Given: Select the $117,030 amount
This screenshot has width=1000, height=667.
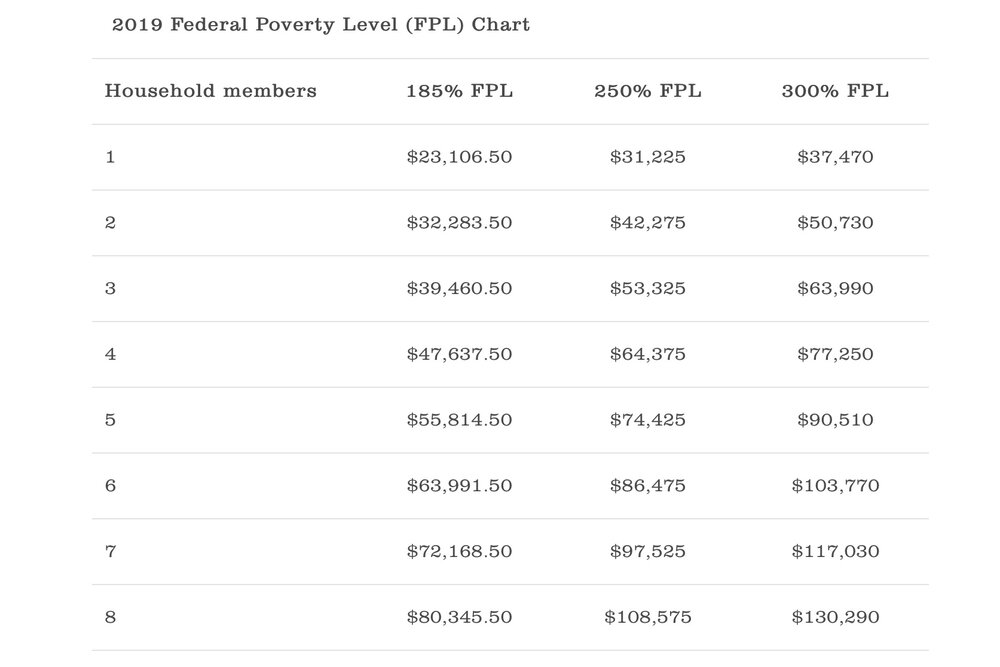Looking at the screenshot, I should (835, 551).
